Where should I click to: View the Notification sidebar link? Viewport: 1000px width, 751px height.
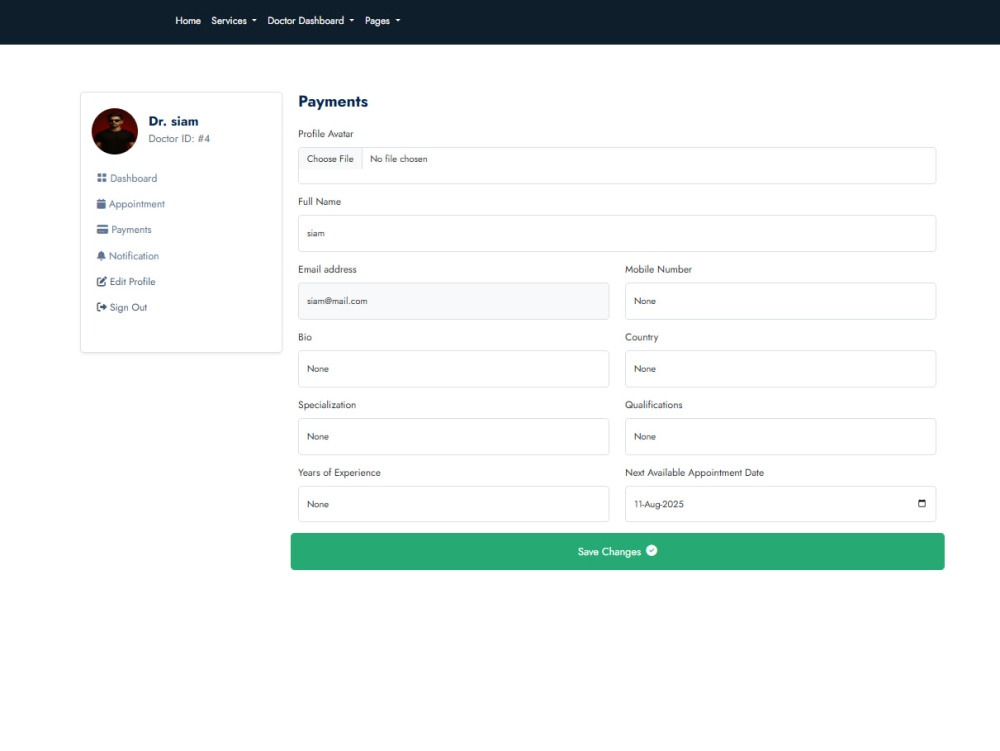point(128,256)
